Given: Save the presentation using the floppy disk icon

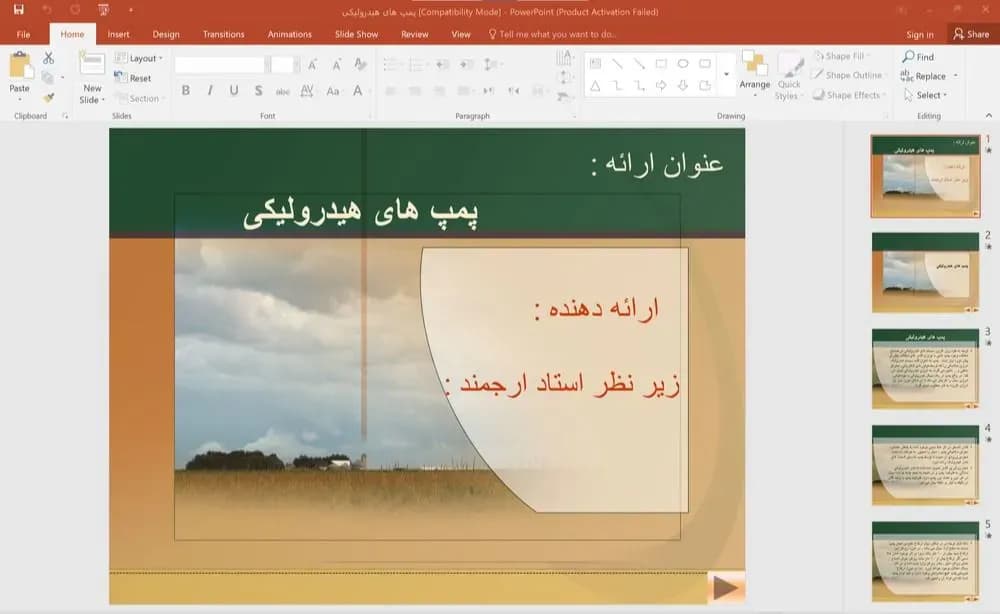Looking at the screenshot, I should coord(18,10).
